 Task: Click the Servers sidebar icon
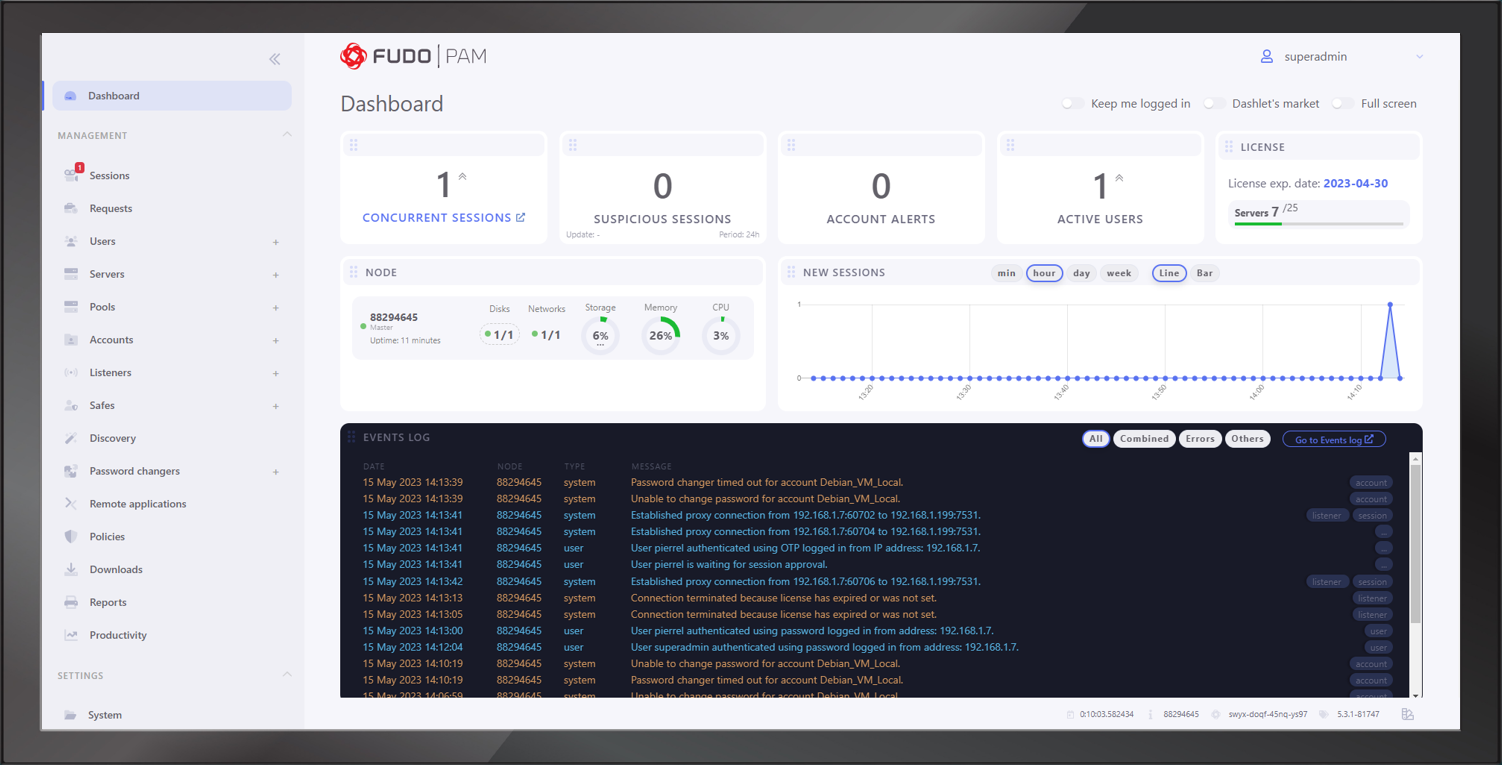coord(71,274)
